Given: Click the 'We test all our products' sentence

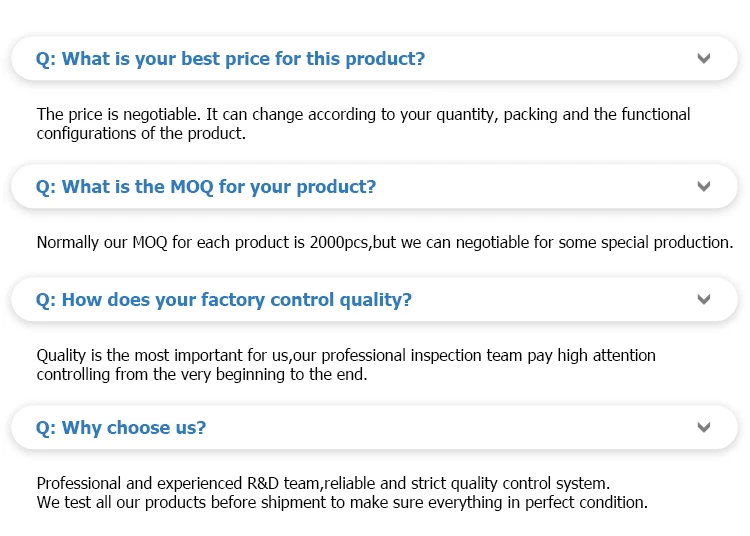Looking at the screenshot, I should pyautogui.click(x=342, y=502).
